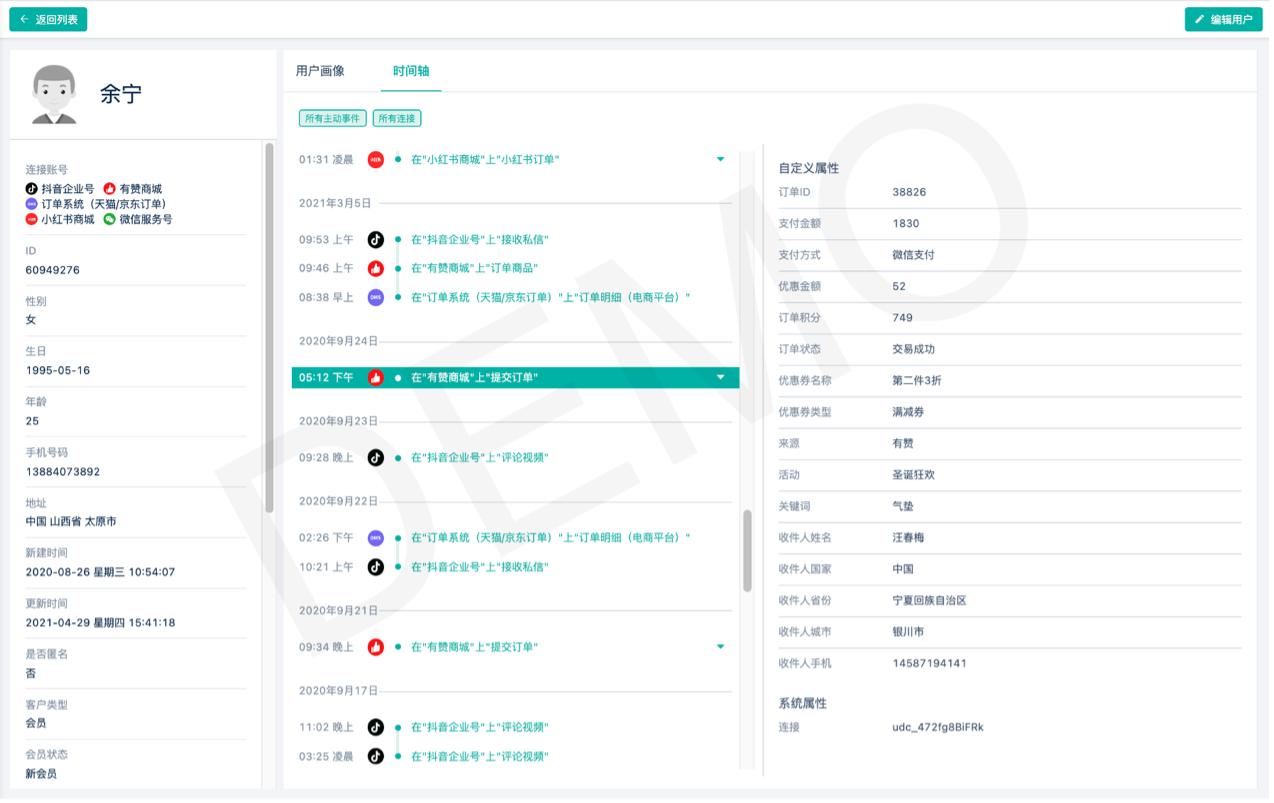Toggle the 所有连接 filter chip
1274x803 pixels.
point(399,118)
